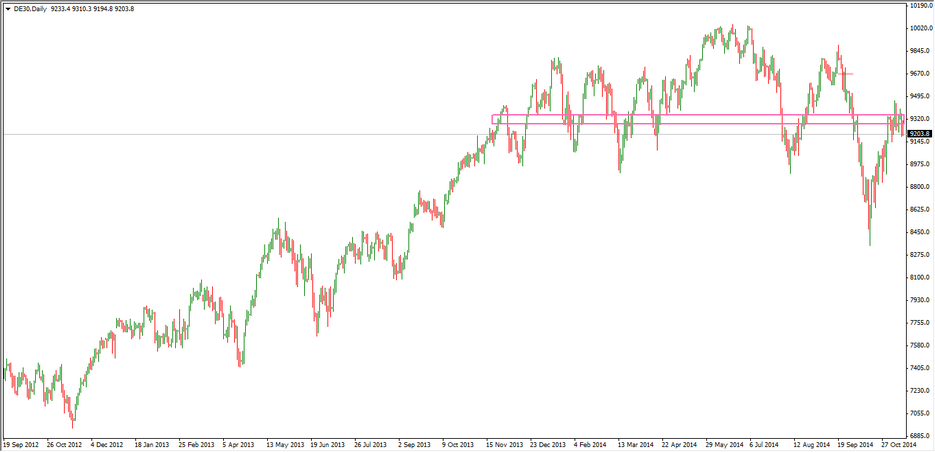
Task: Click the current price label 9203.8
Action: pyautogui.click(x=920, y=134)
